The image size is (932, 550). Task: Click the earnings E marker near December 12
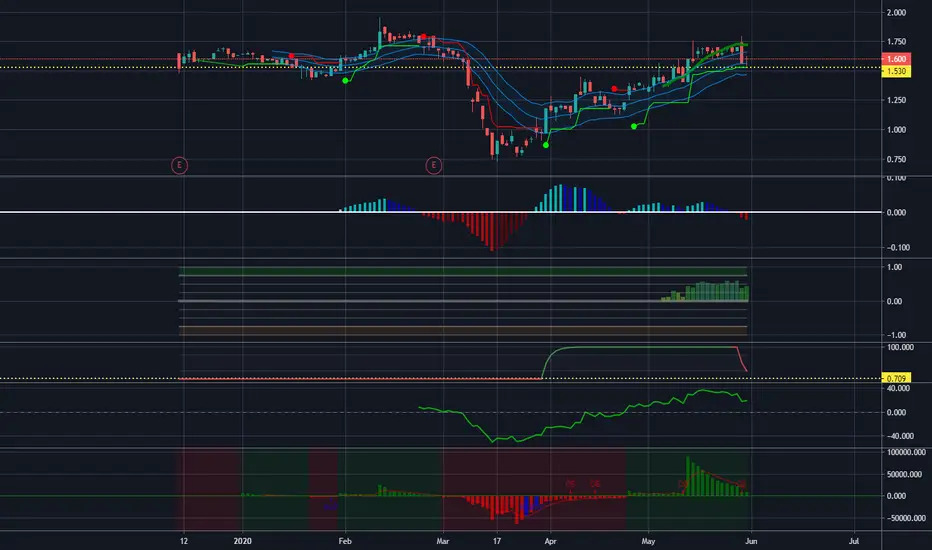pos(180,165)
